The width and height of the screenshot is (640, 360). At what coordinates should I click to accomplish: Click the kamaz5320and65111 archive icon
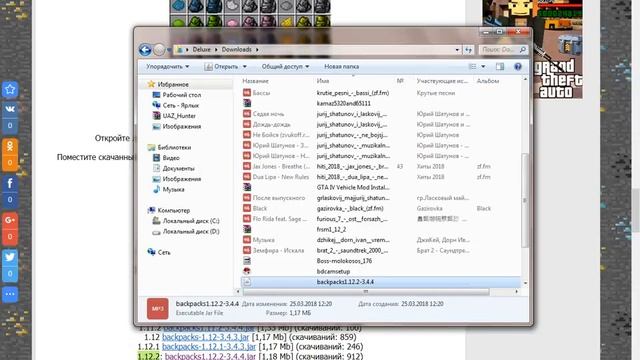(247, 103)
